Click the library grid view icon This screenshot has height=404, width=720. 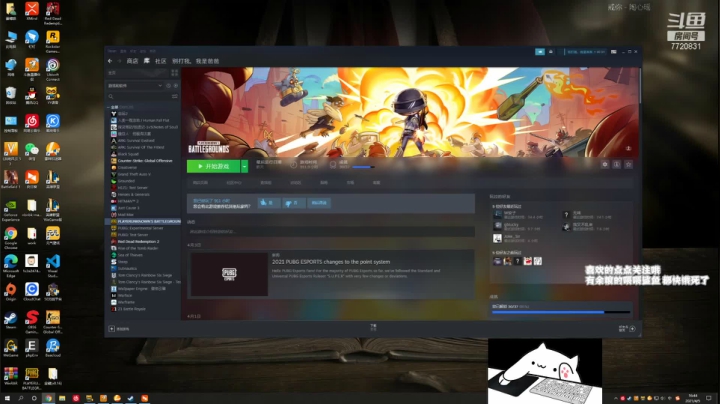pyautogui.click(x=174, y=73)
